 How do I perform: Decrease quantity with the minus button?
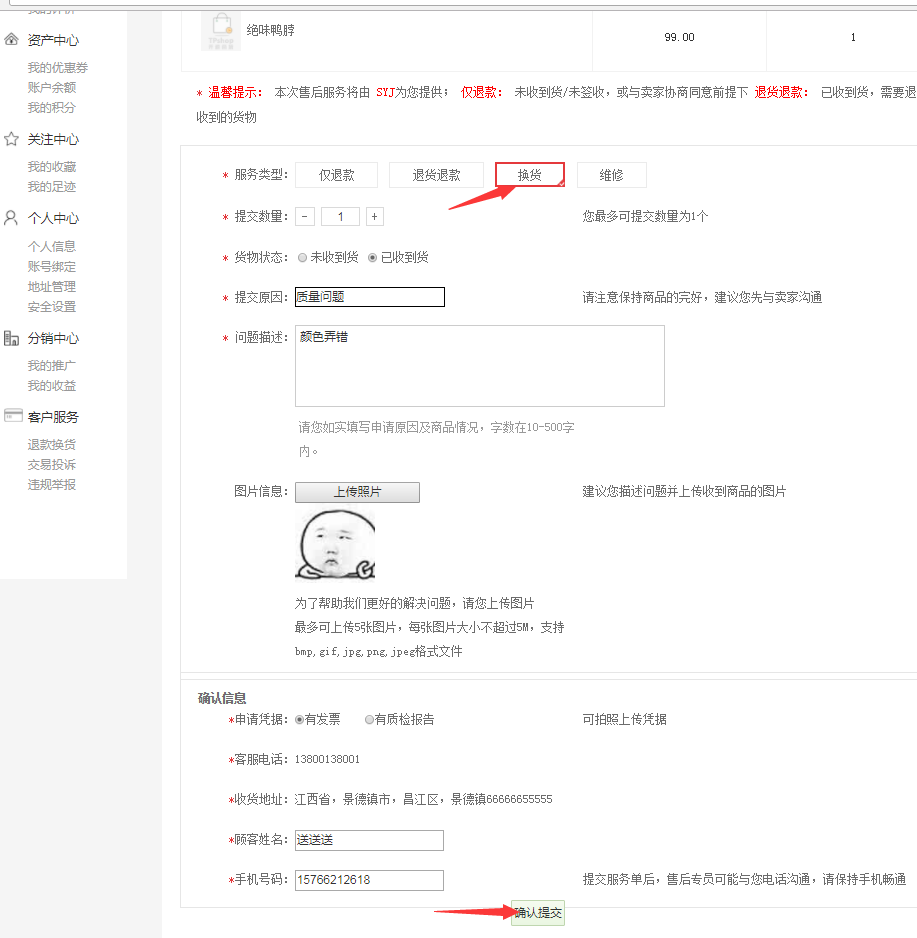coord(305,216)
